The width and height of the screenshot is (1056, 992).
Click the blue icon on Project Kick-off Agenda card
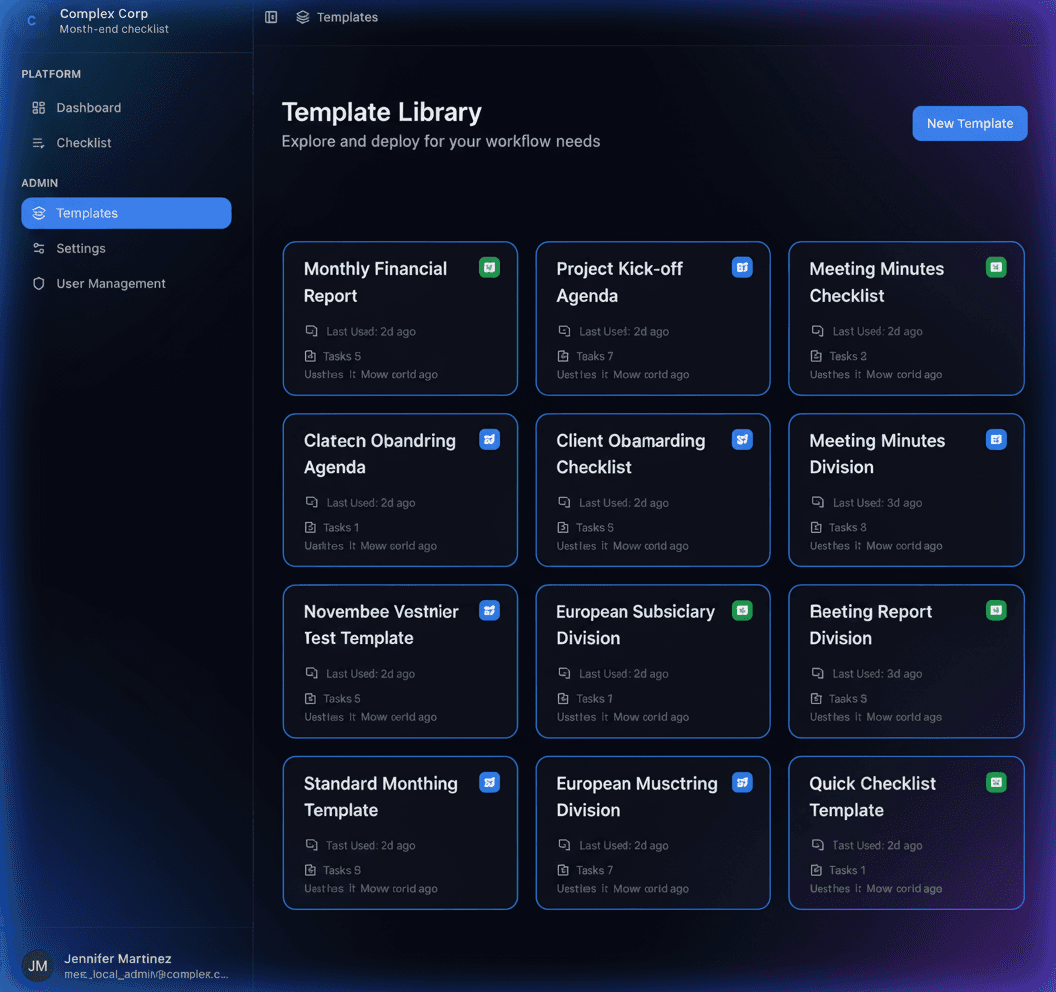[x=742, y=267]
